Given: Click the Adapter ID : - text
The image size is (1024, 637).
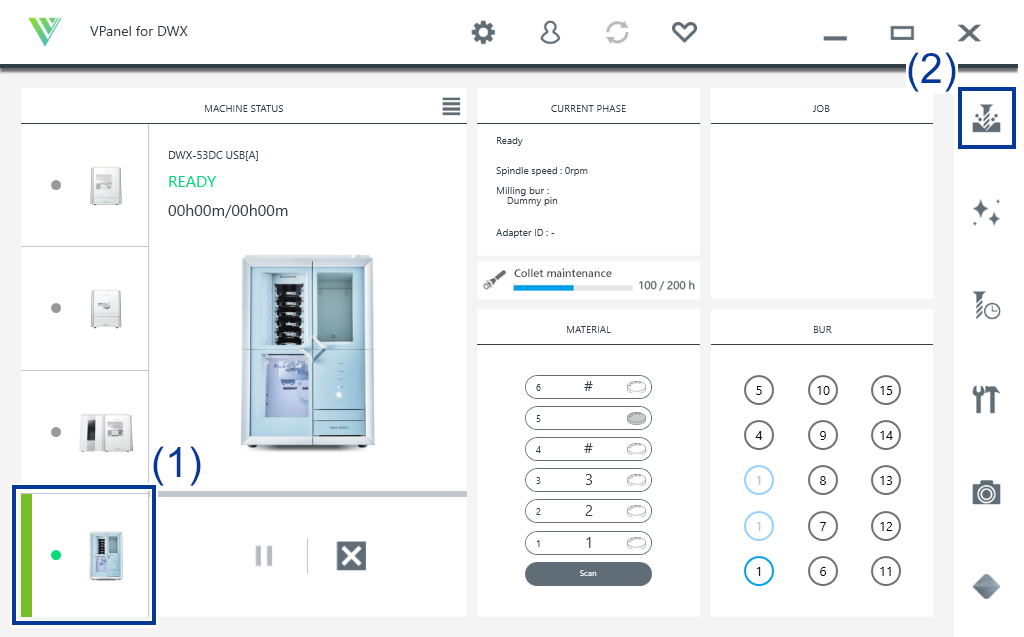Looking at the screenshot, I should [x=525, y=233].
